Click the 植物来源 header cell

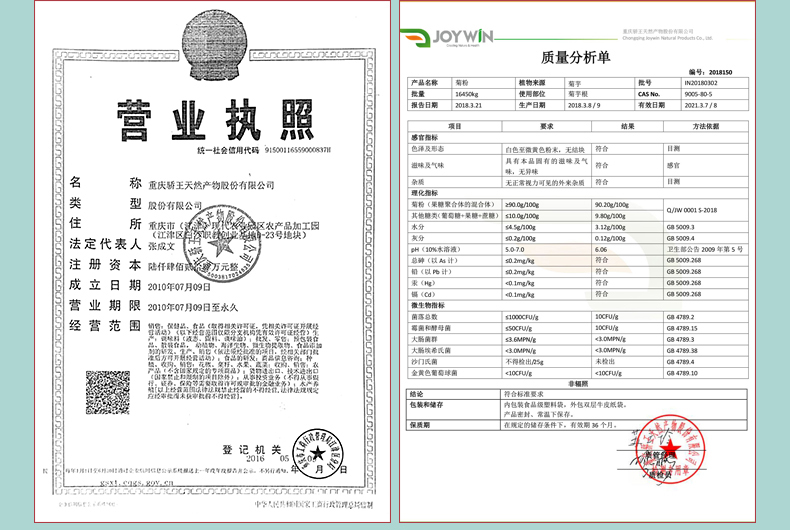532,83
